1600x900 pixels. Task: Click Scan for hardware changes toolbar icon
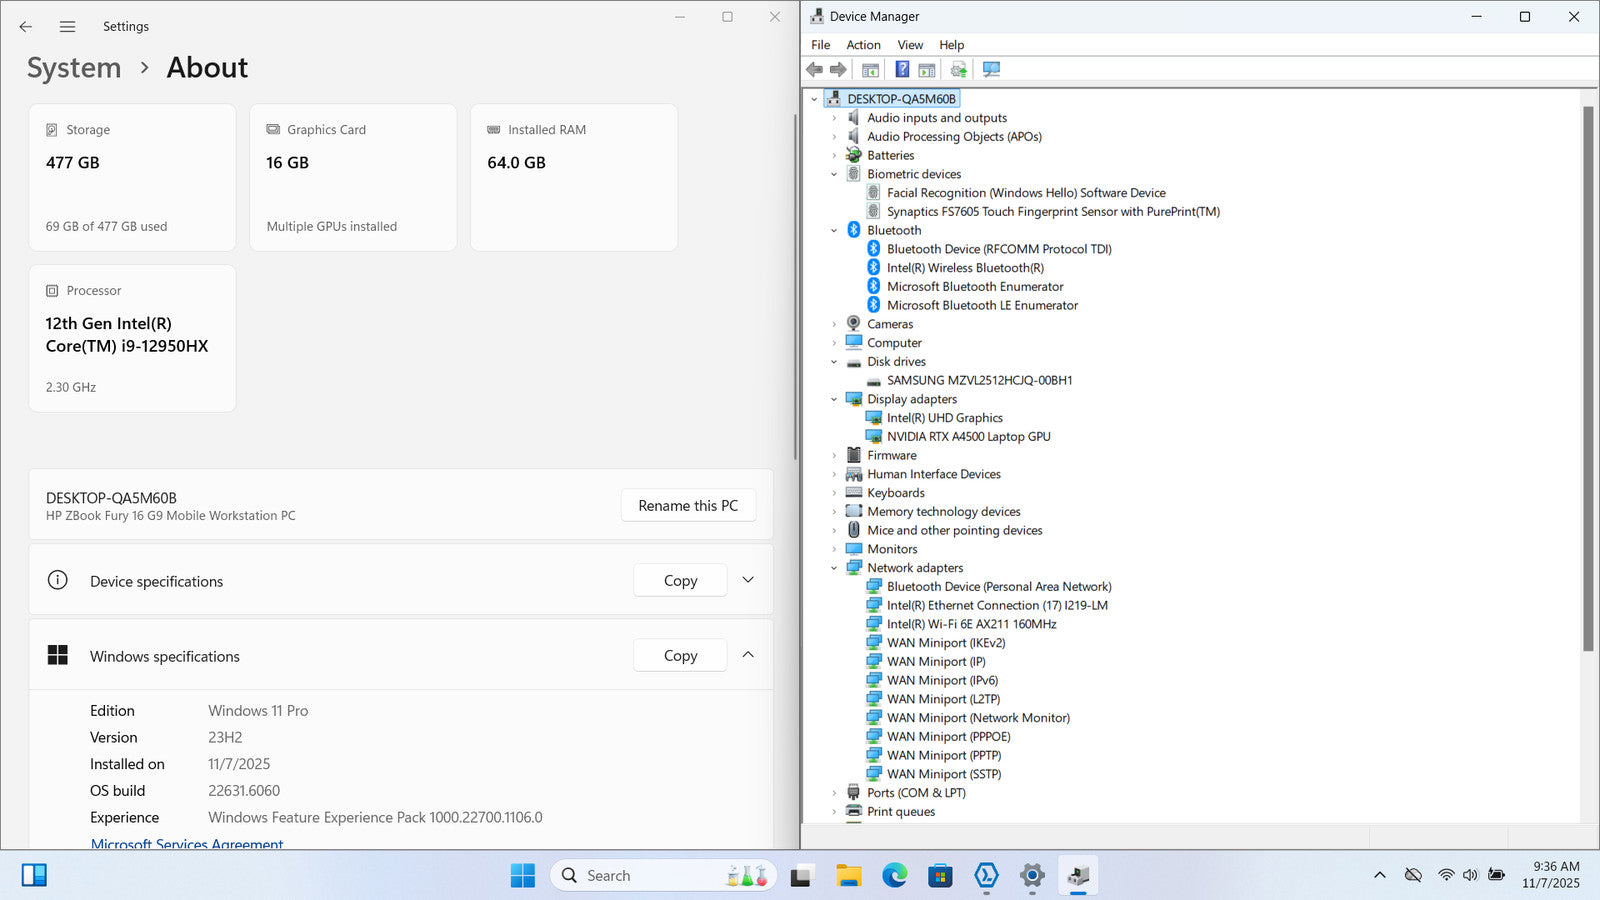pyautogui.click(x=991, y=69)
